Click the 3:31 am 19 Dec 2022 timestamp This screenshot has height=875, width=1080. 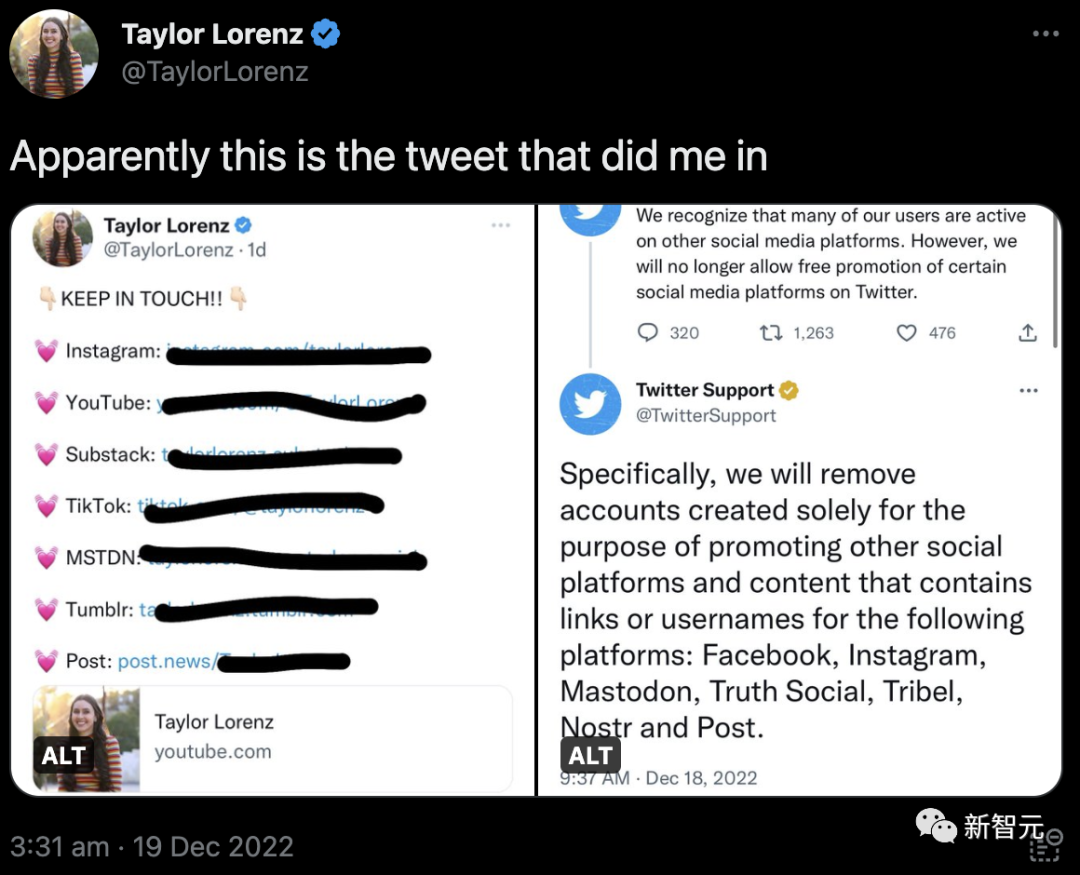152,847
